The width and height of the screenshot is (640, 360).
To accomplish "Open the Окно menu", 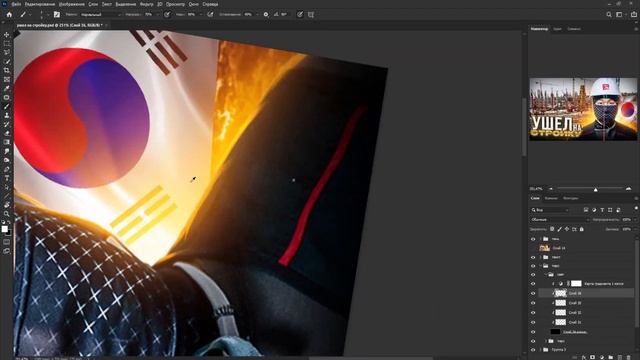I will click(193, 4).
